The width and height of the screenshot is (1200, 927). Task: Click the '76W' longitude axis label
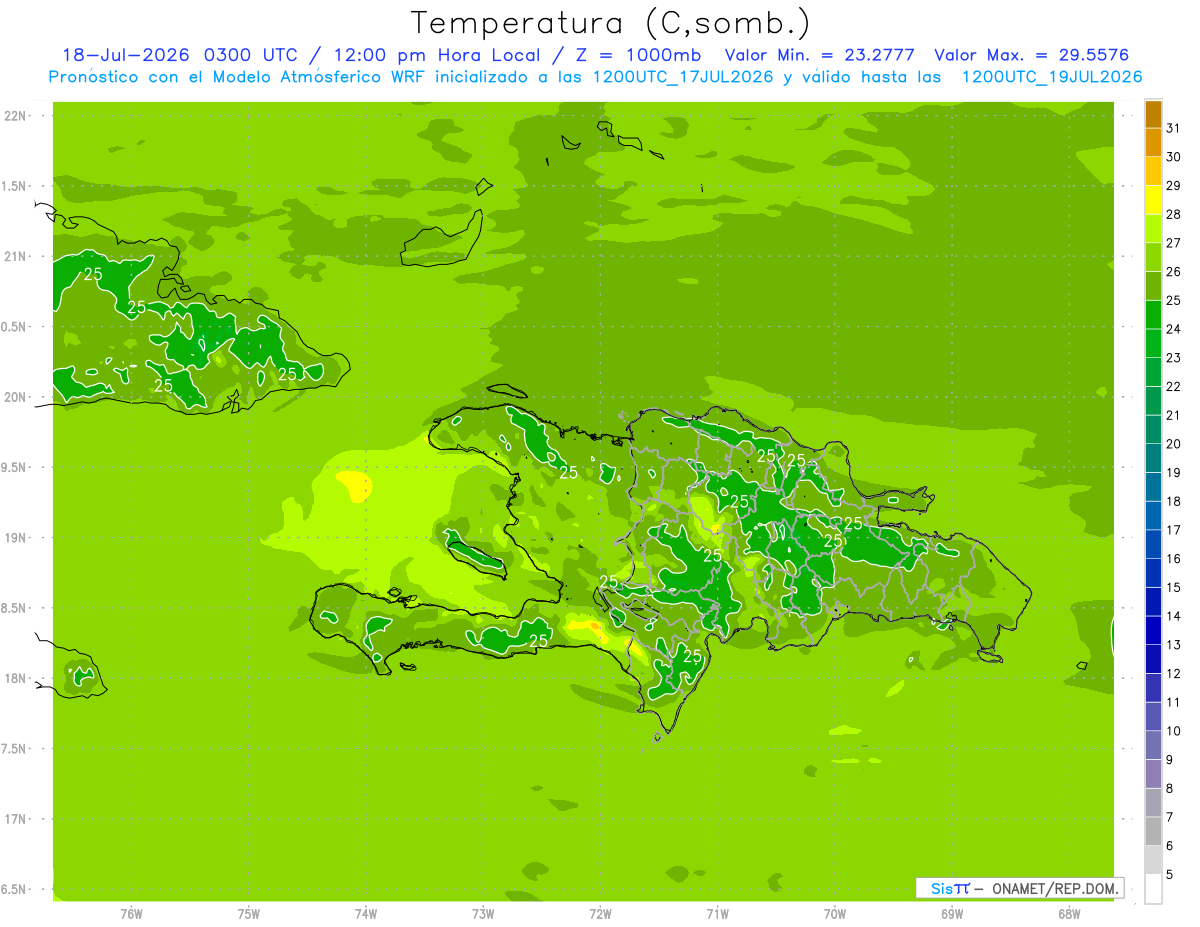pos(131,914)
